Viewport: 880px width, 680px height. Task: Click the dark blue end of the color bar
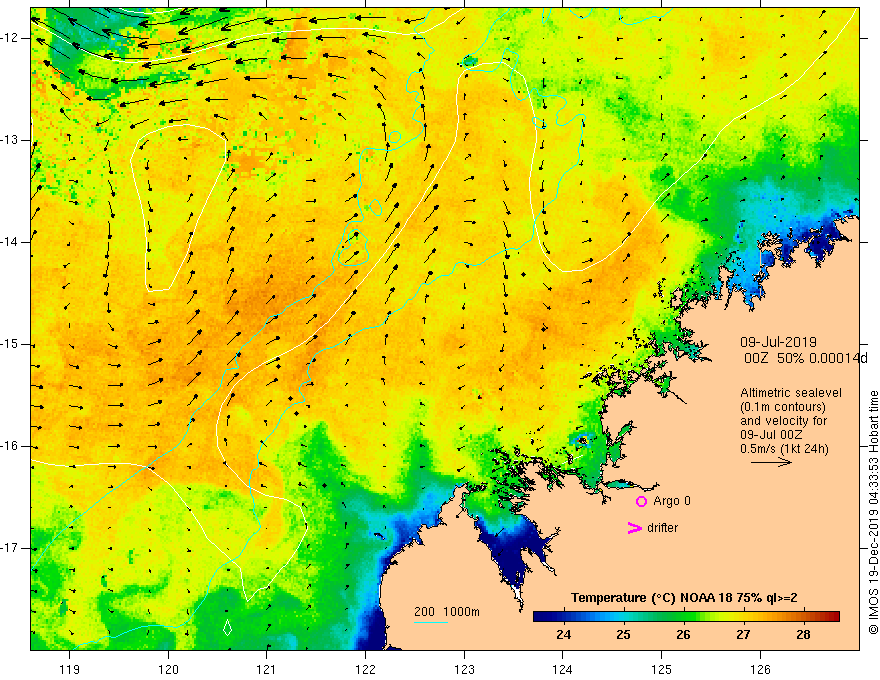tap(538, 617)
